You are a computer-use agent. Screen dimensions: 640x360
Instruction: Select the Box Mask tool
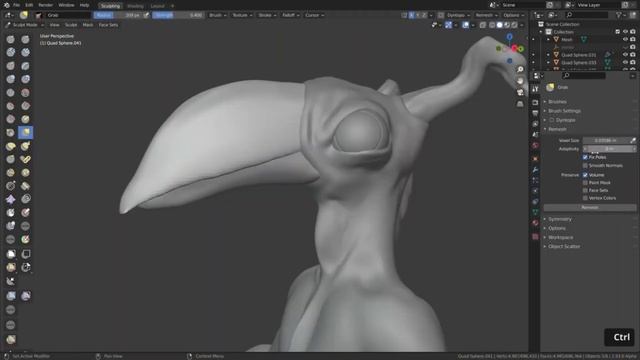pos(11,253)
